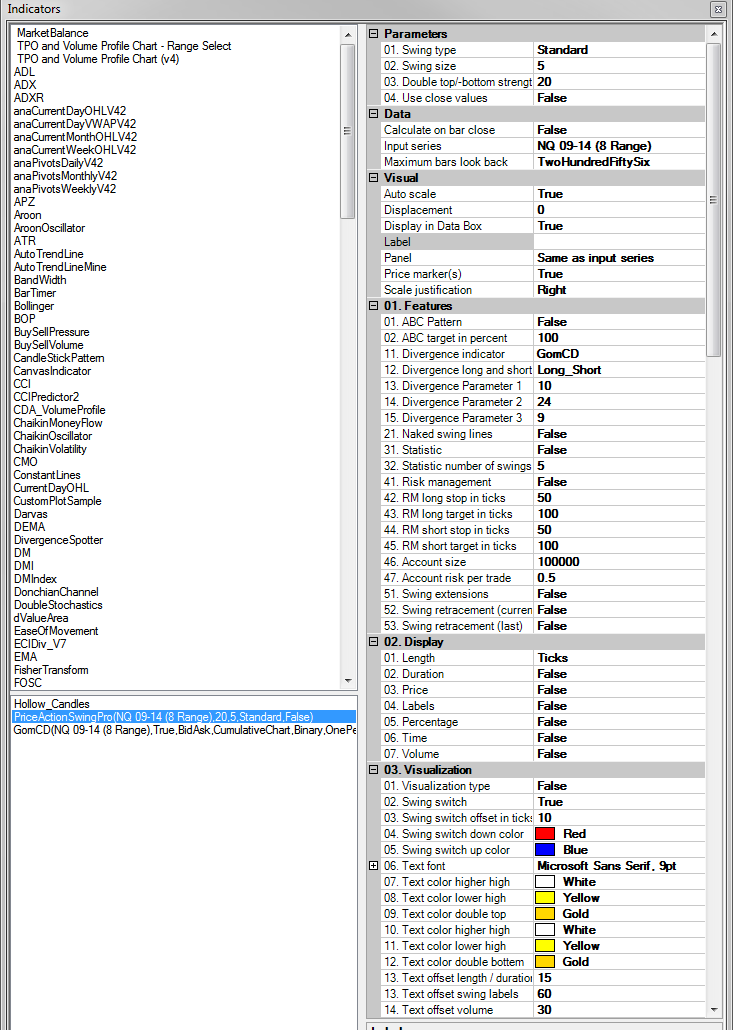This screenshot has width=733, height=1030.
Task: Click the indicator list scroll down arrow
Action: (348, 681)
